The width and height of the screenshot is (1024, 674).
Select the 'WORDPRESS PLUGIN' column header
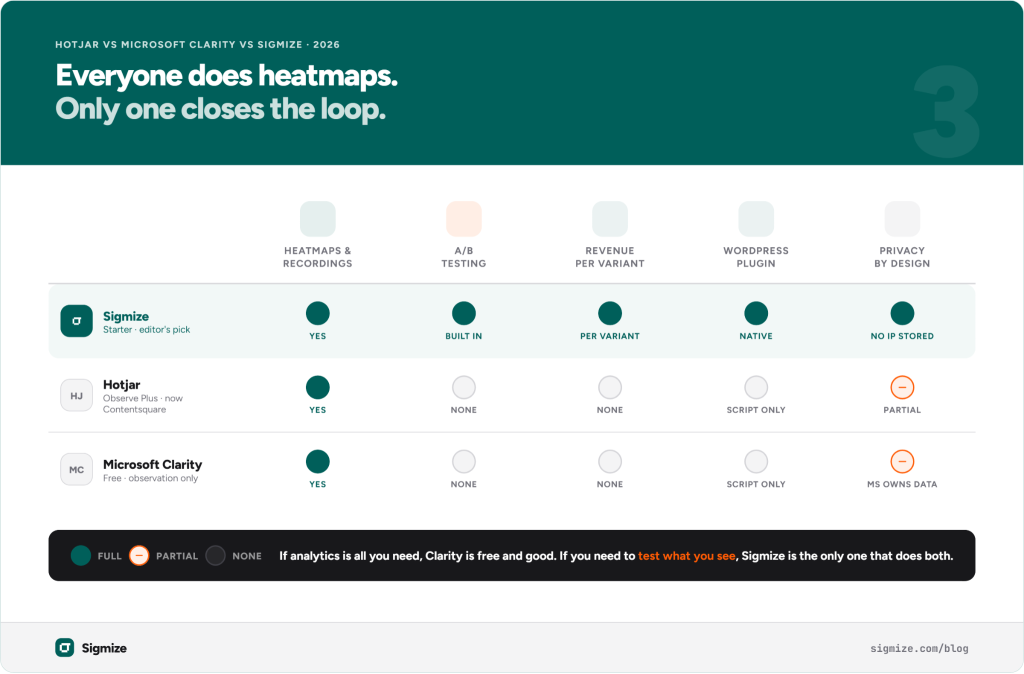click(756, 257)
